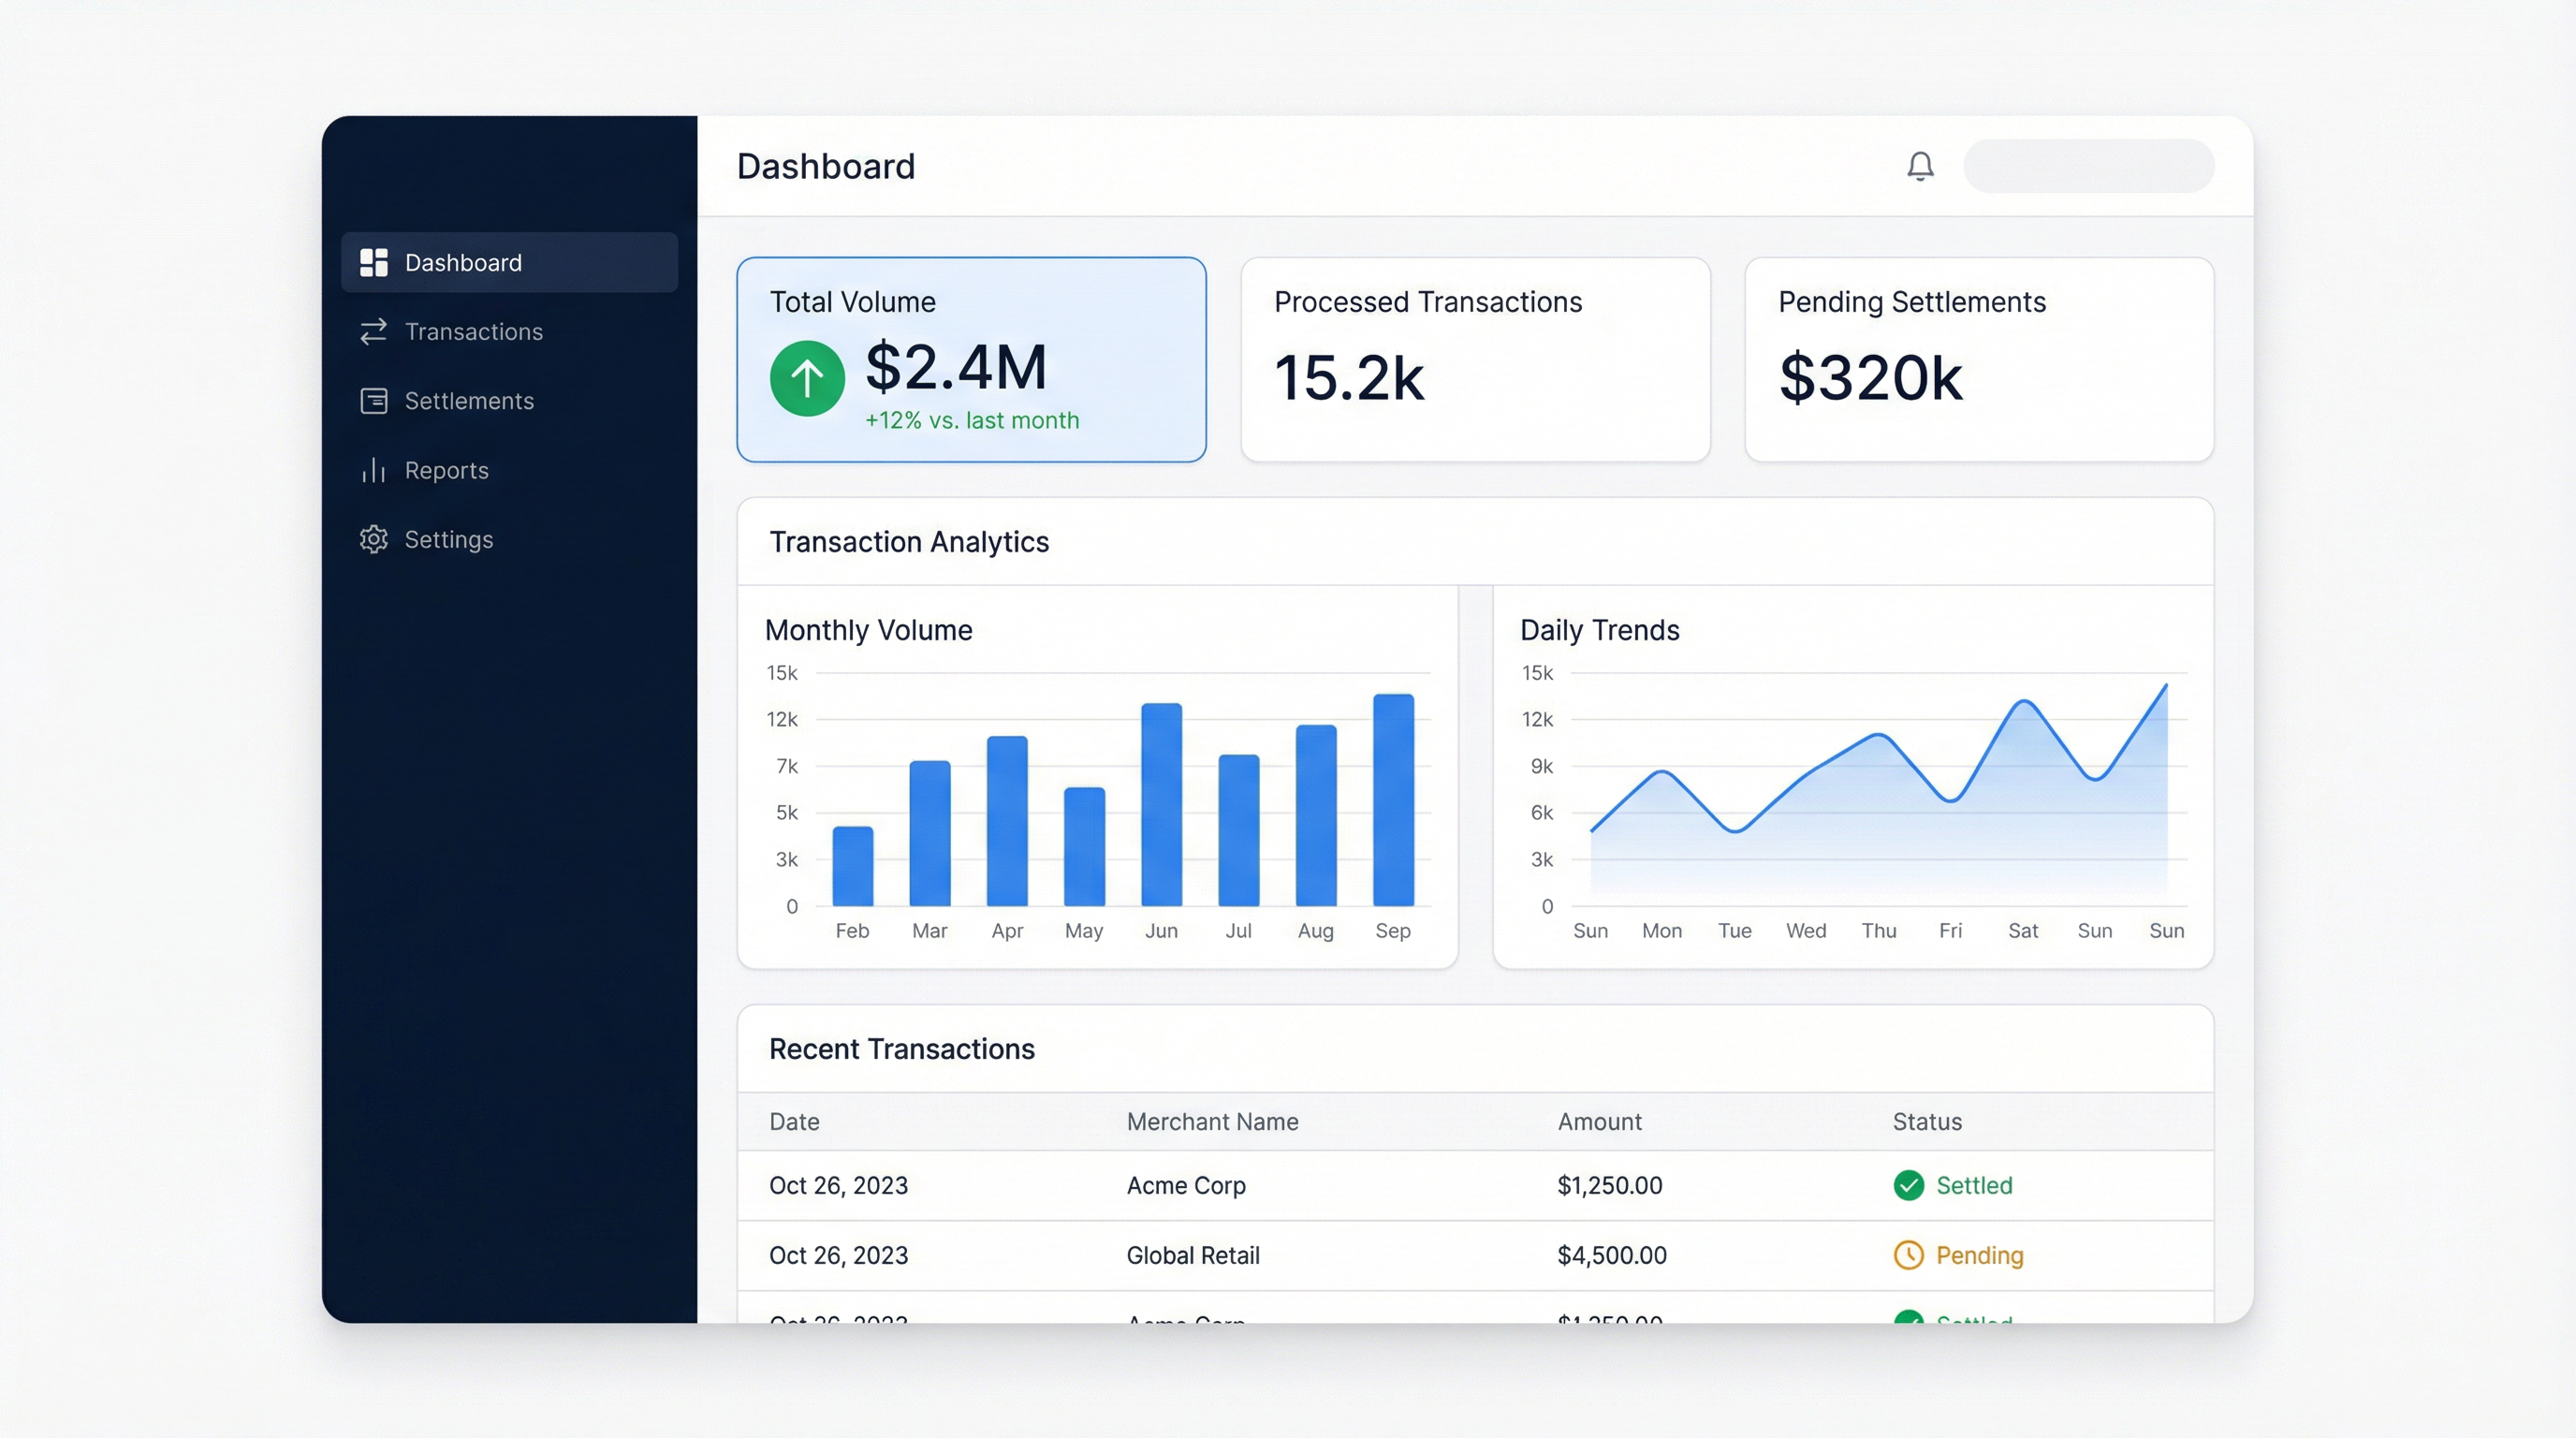Viewport: 2576px width, 1438px height.
Task: Click the Processed Transactions card
Action: 1475,360
